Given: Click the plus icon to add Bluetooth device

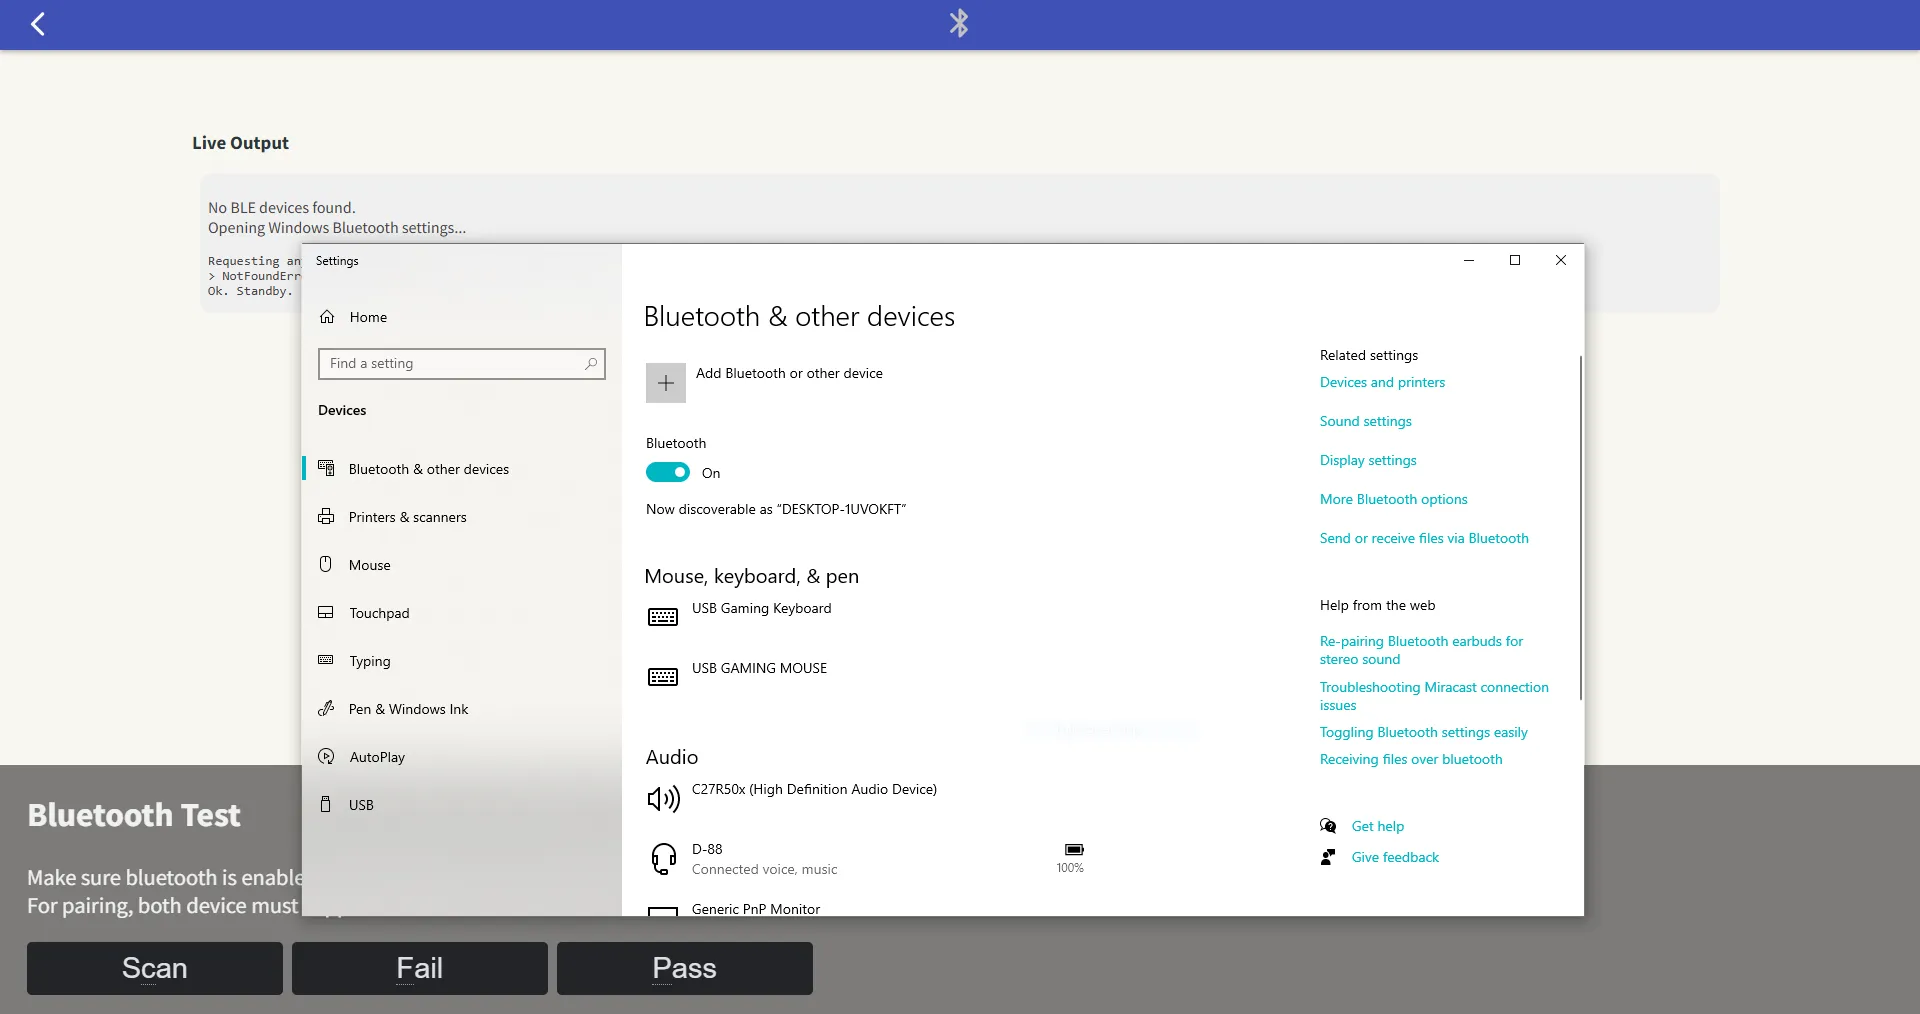Looking at the screenshot, I should pos(666,383).
